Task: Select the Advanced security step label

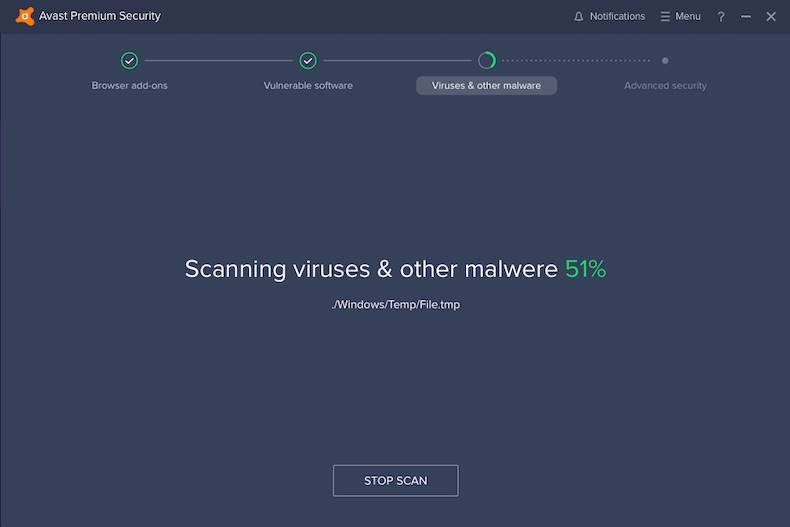Action: point(665,86)
